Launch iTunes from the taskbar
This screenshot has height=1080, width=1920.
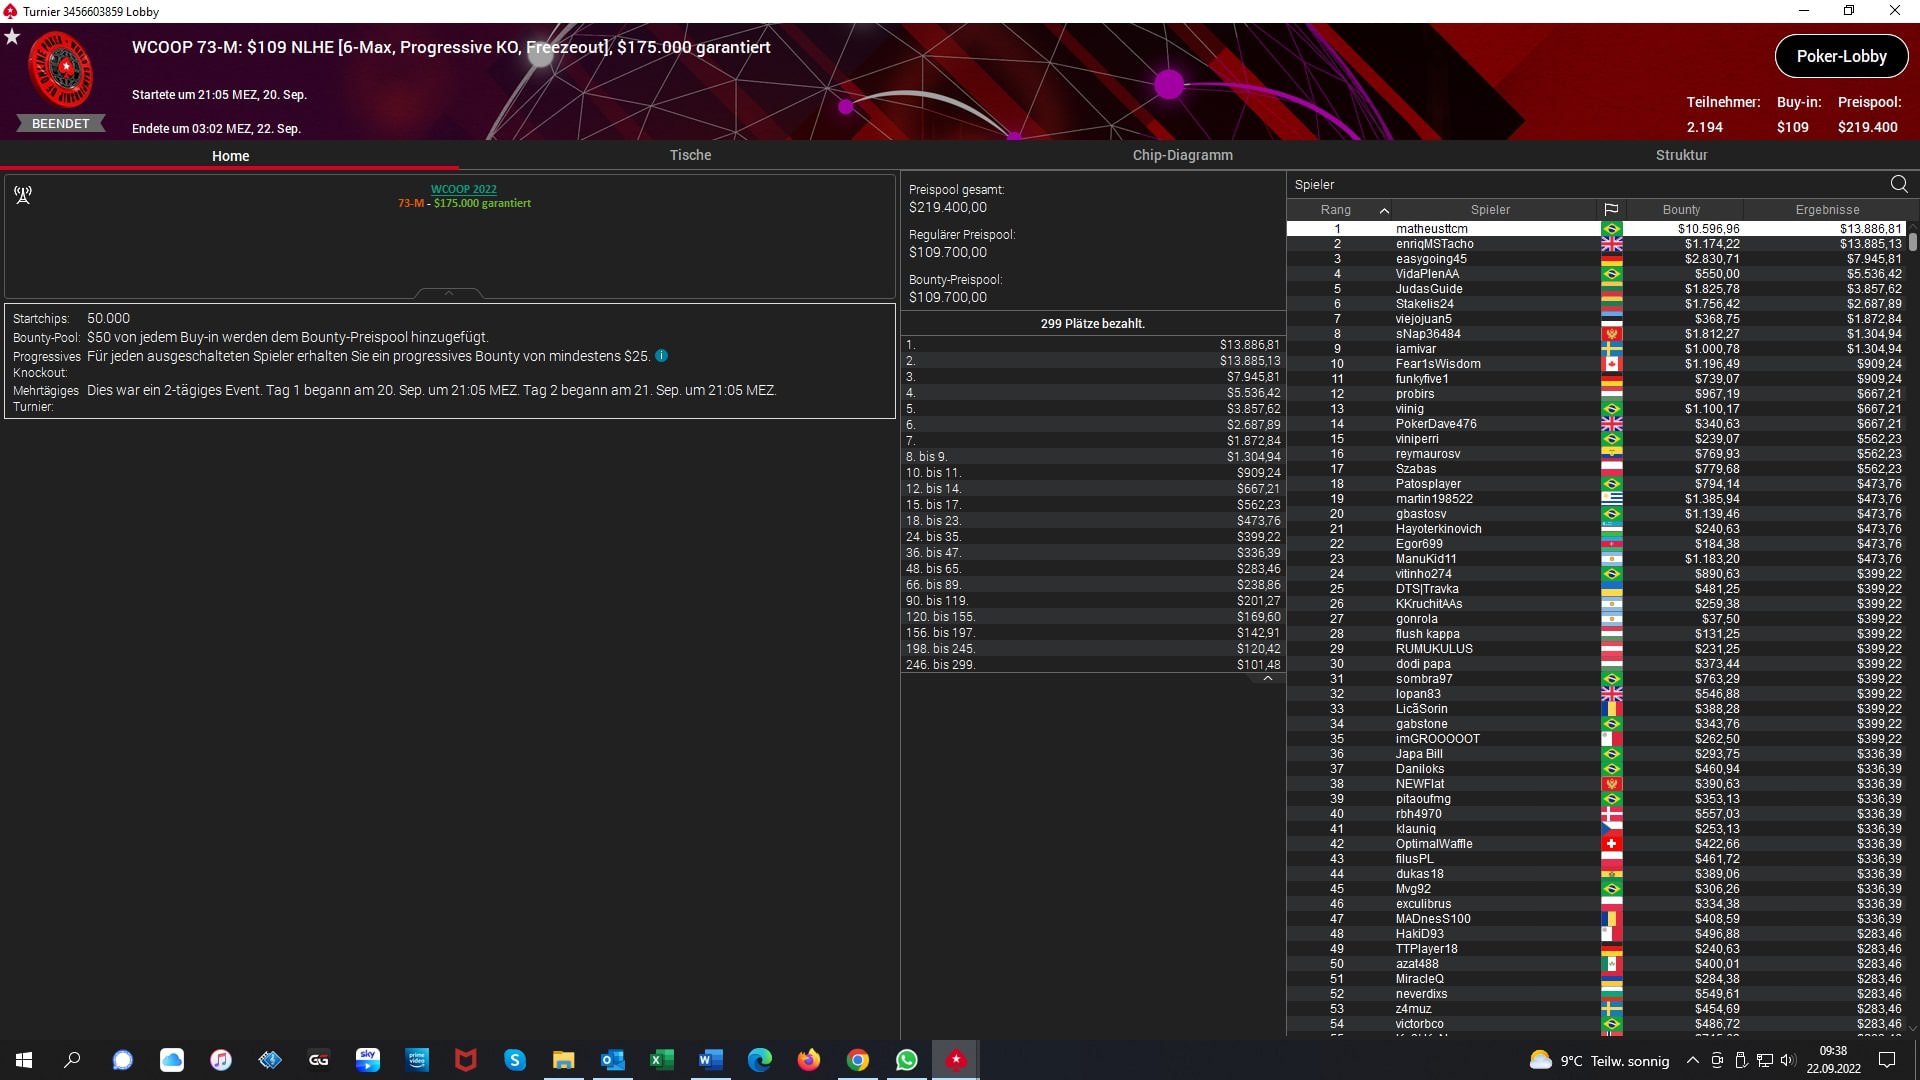point(221,1060)
